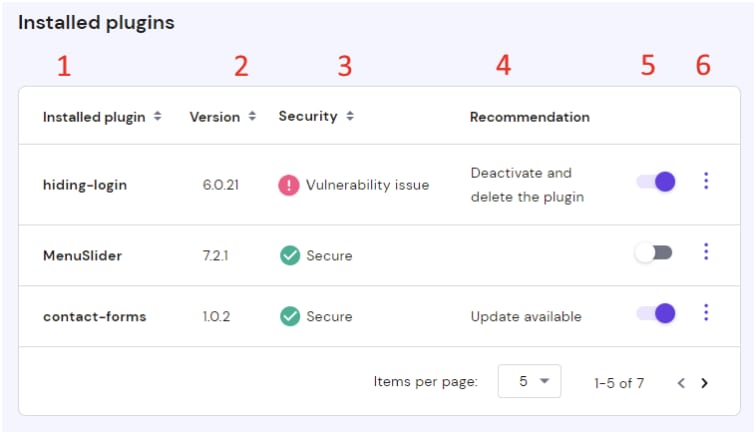Open the three-dot menu for hiding-login
The width and height of the screenshot is (754, 433).
click(x=706, y=181)
